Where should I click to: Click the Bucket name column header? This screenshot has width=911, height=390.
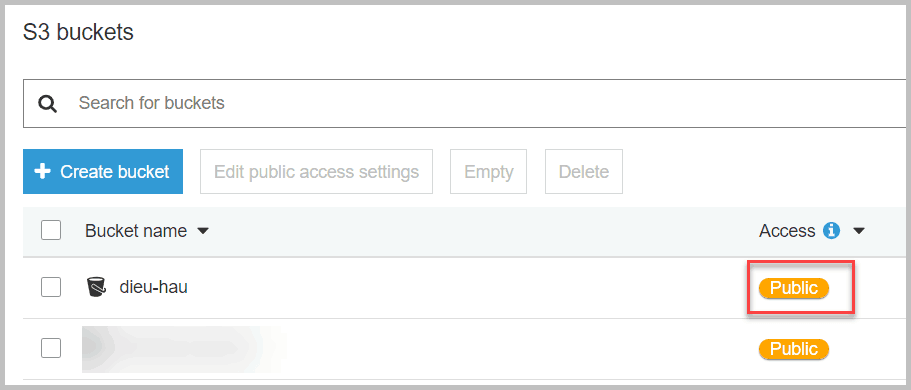pos(136,231)
